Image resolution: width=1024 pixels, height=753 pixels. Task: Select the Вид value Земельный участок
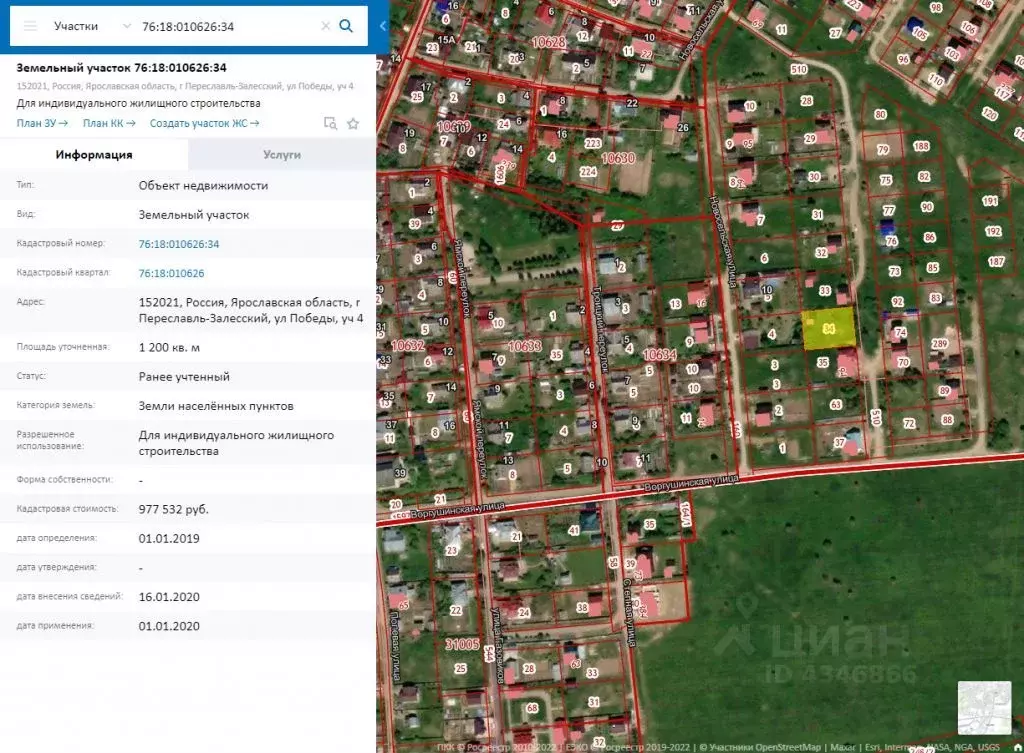(194, 215)
